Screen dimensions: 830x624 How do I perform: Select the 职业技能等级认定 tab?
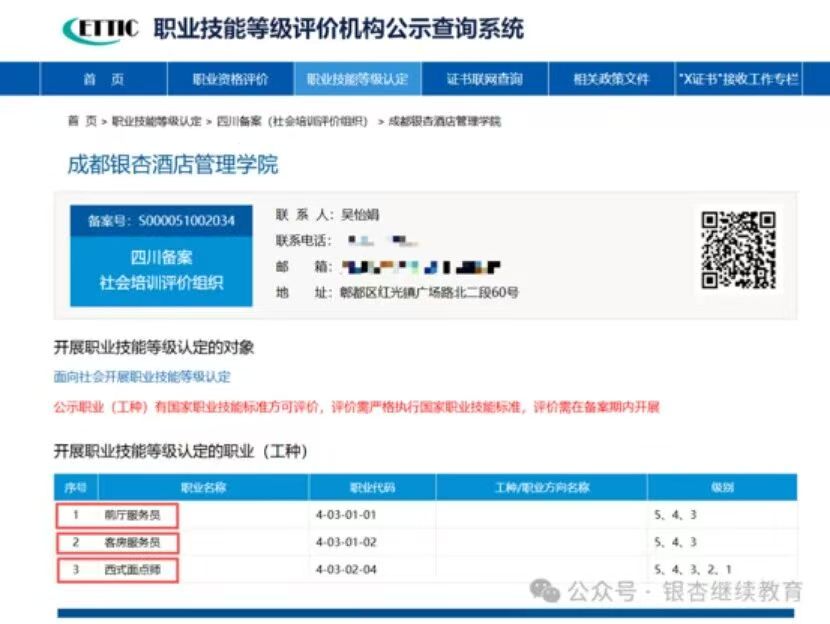coord(357,79)
